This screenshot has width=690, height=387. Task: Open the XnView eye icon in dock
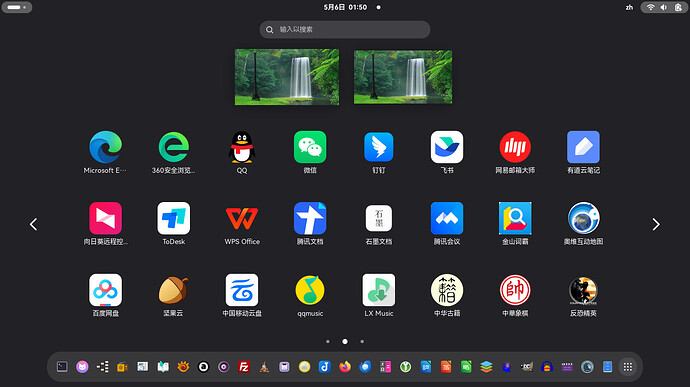click(x=183, y=367)
